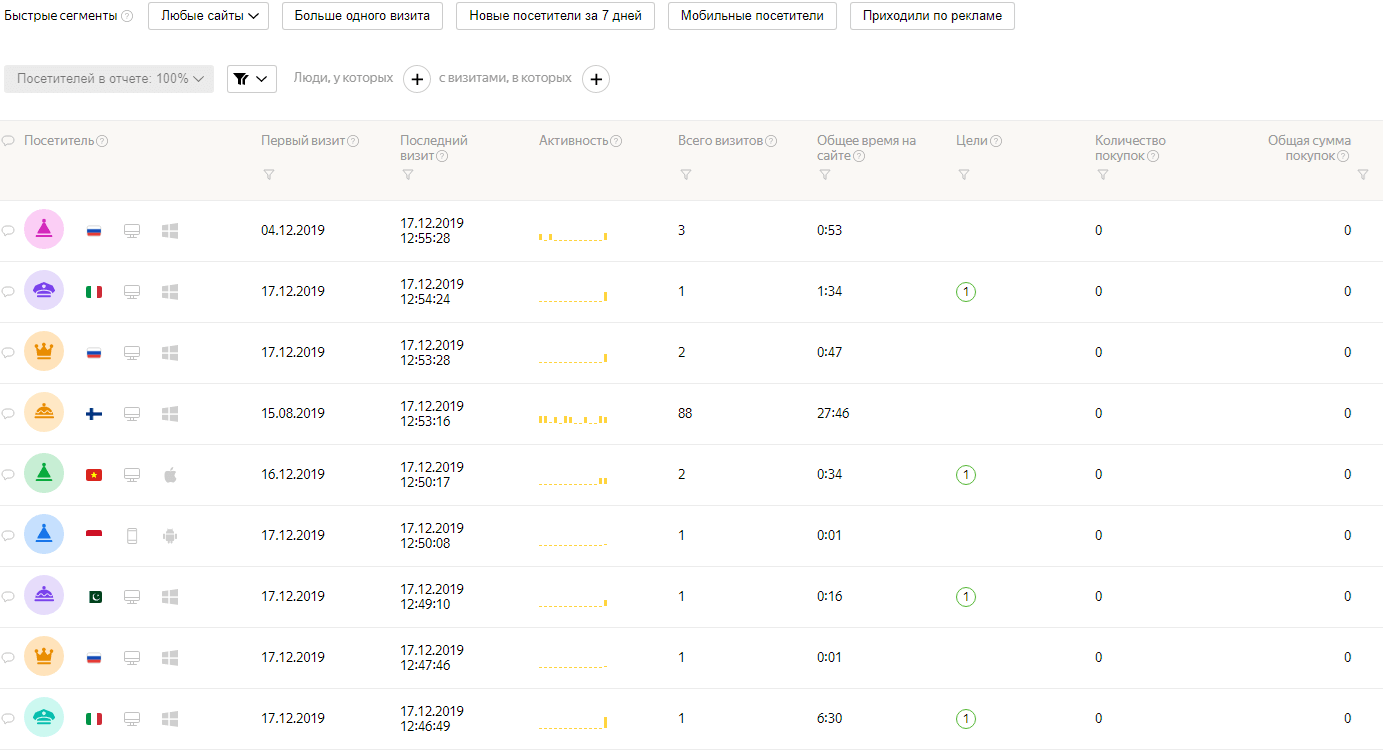Click comment icon for the 12:53:16 visitor

pos(8,413)
